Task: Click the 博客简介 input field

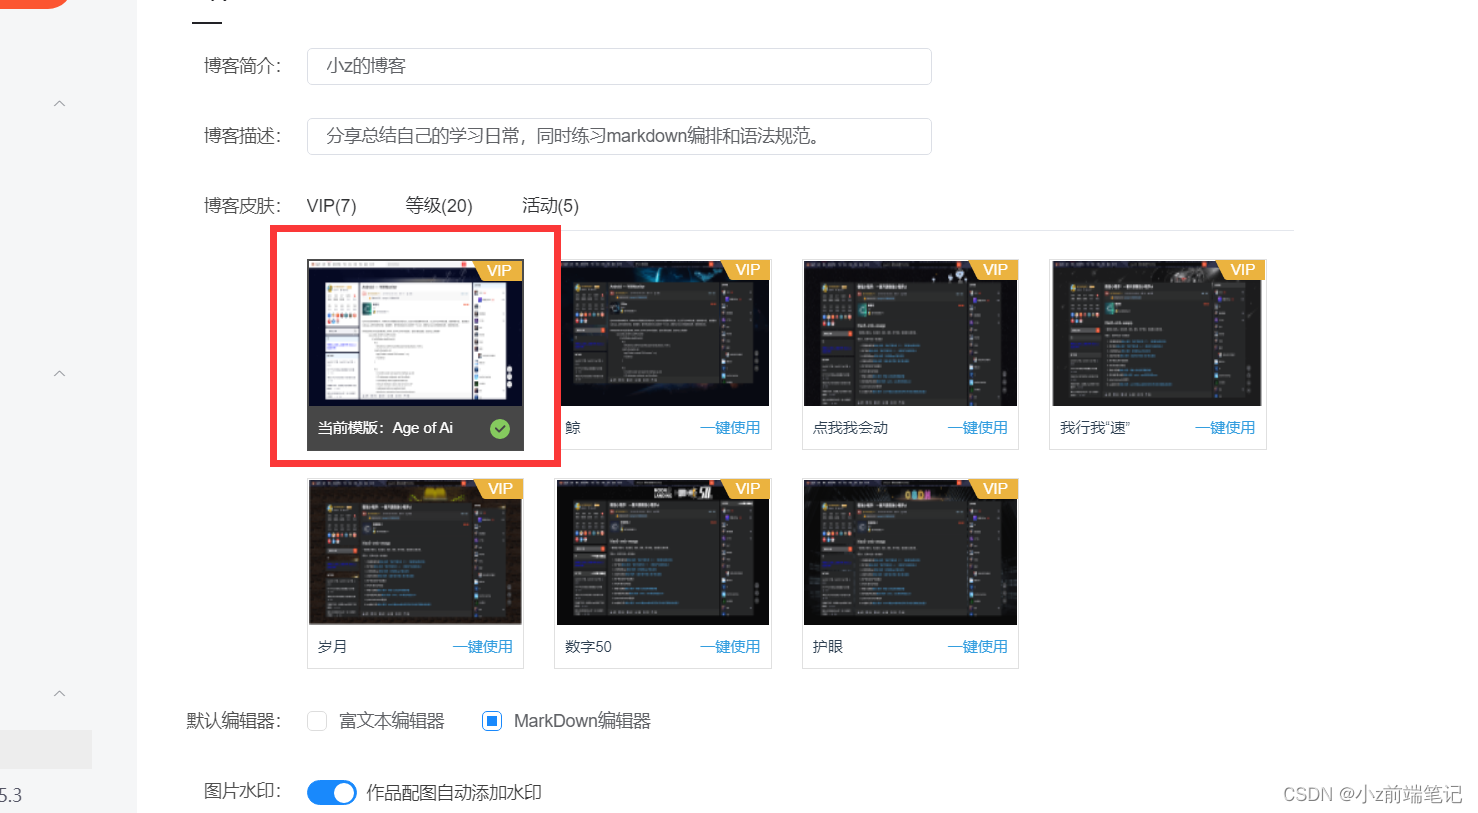Action: tap(618, 66)
